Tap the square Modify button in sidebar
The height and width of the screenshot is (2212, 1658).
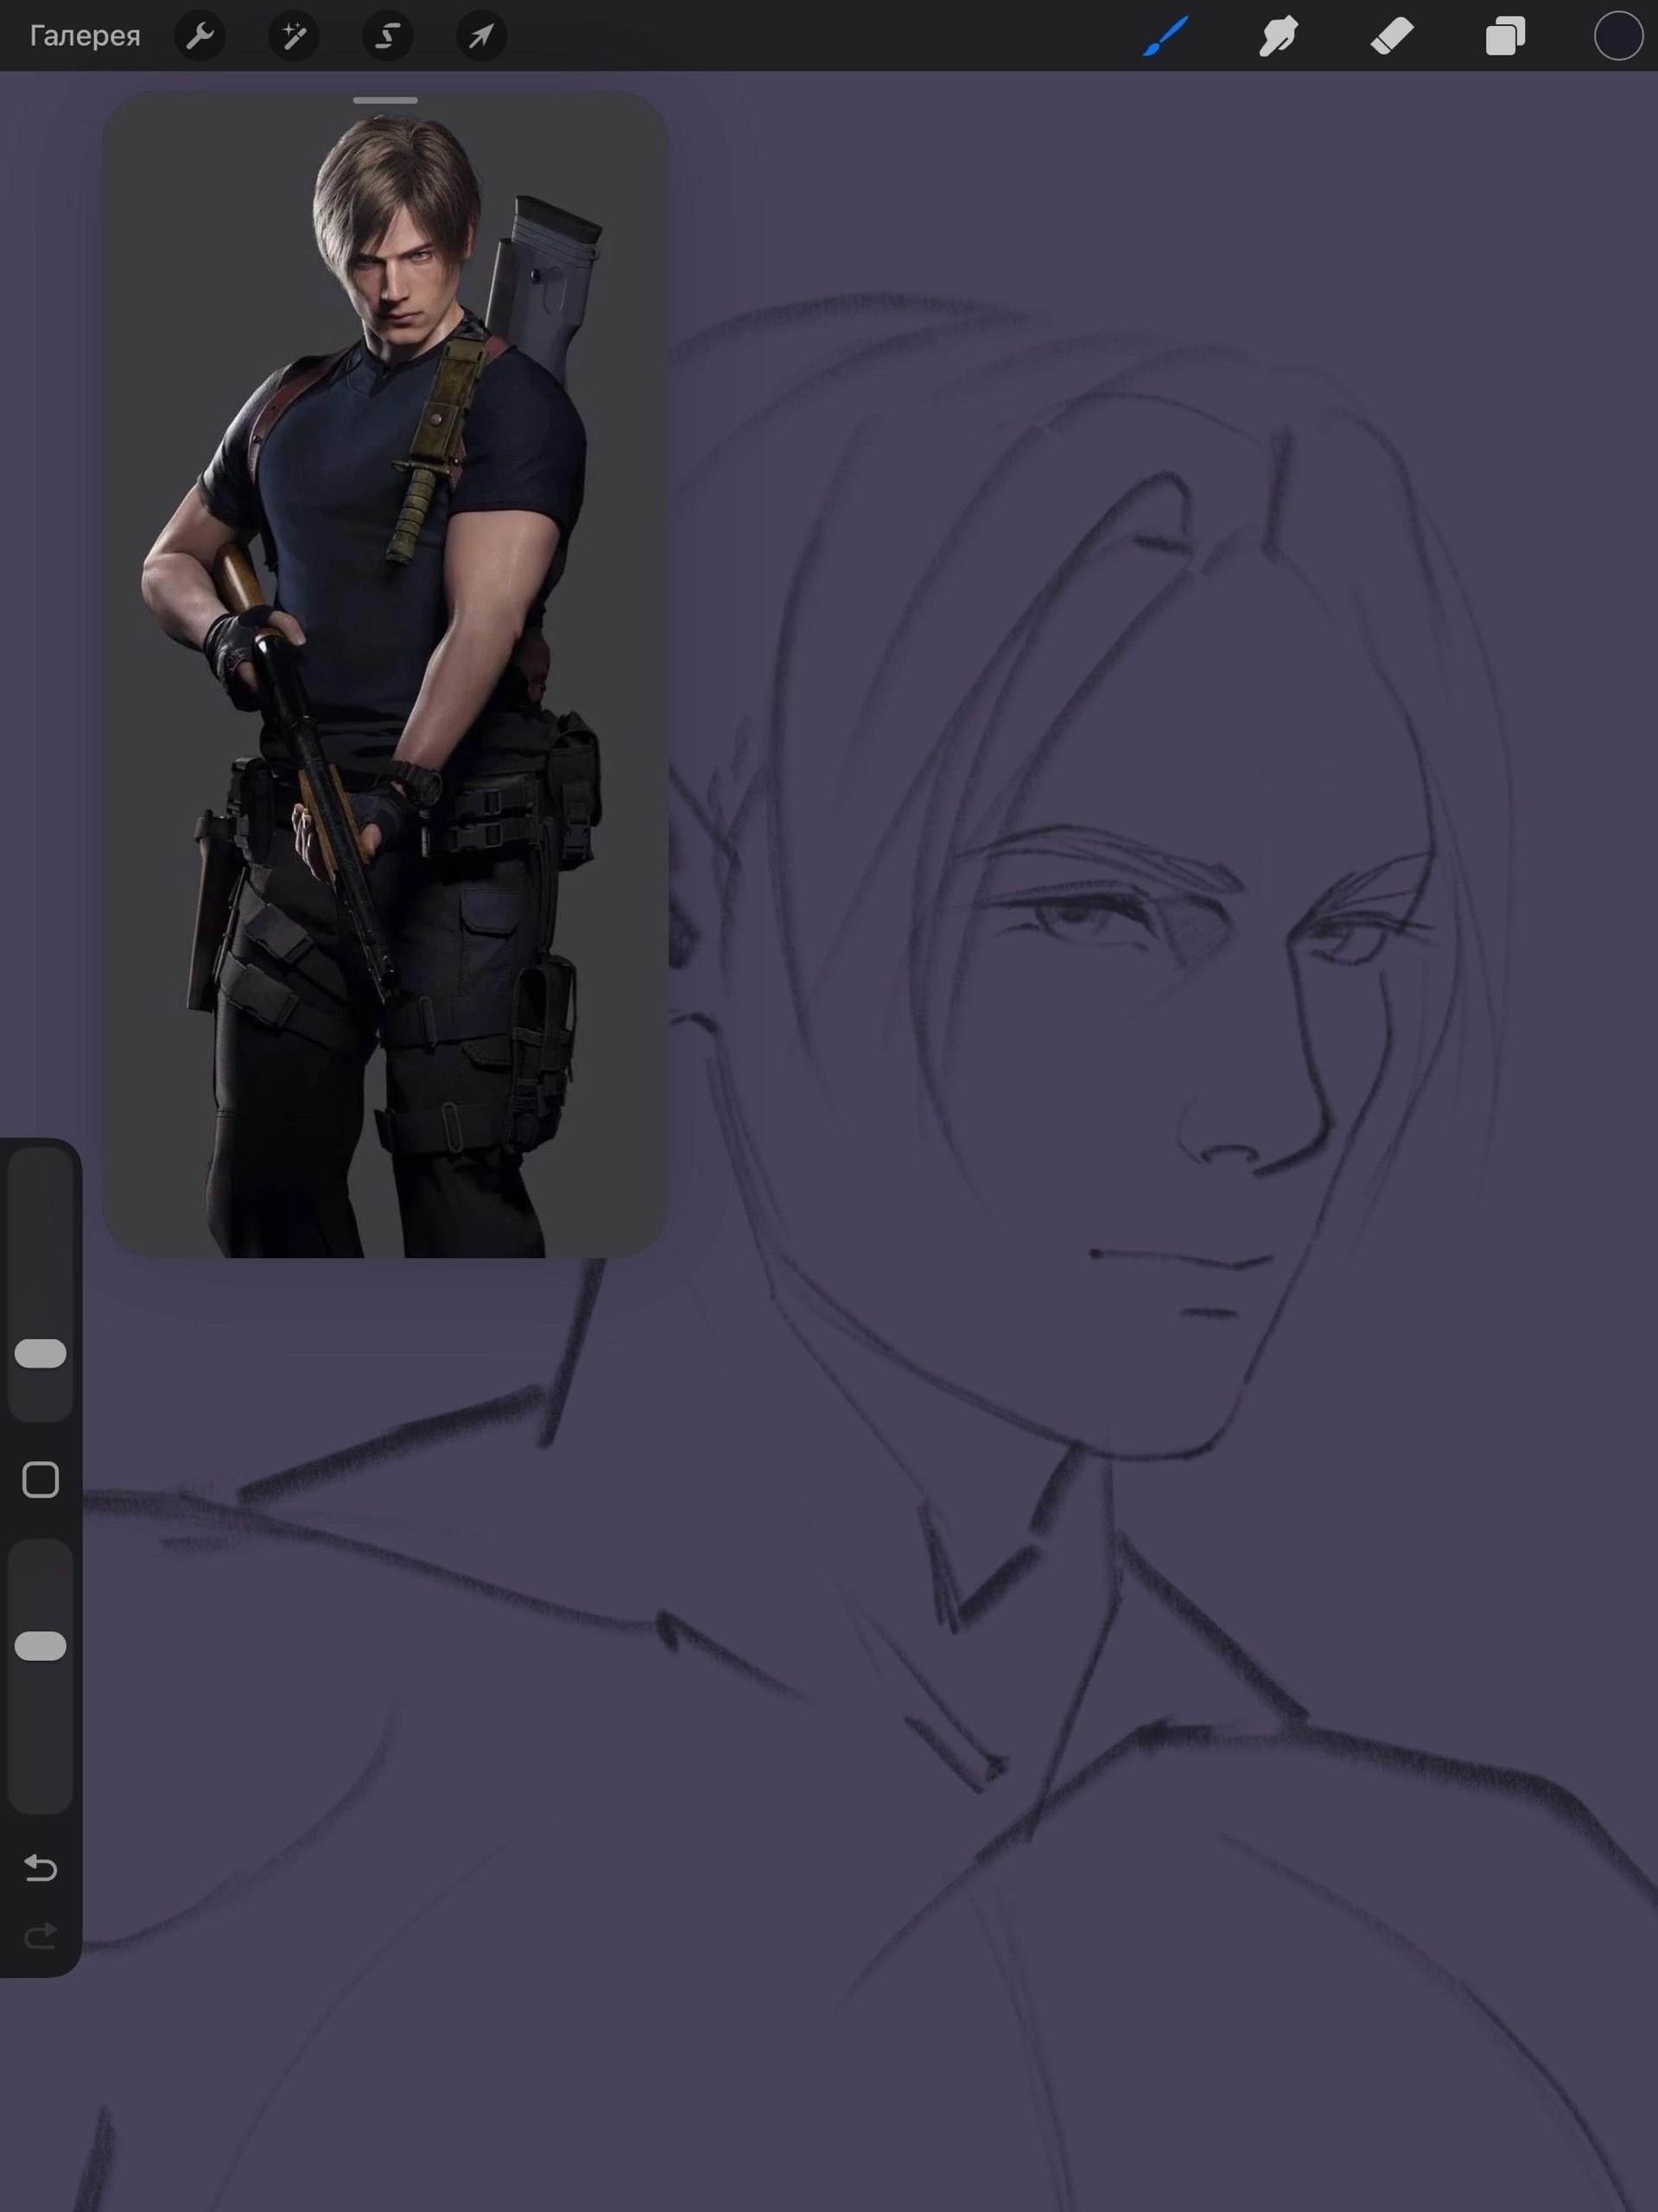point(41,1479)
